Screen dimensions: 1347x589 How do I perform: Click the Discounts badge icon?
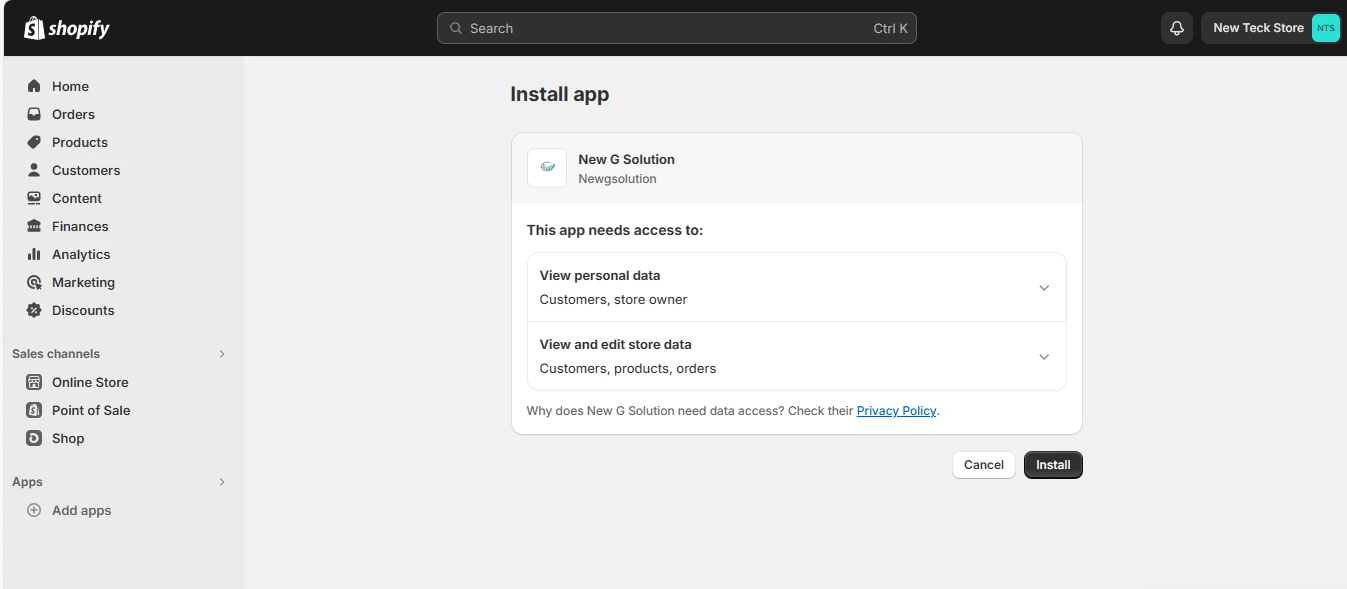(x=34, y=310)
